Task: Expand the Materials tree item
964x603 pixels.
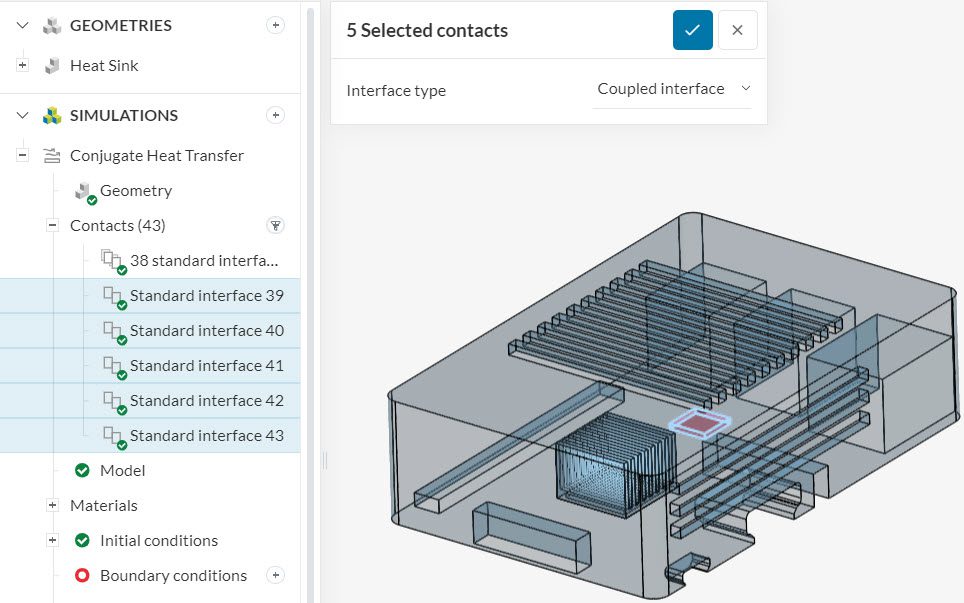Action: [x=50, y=505]
